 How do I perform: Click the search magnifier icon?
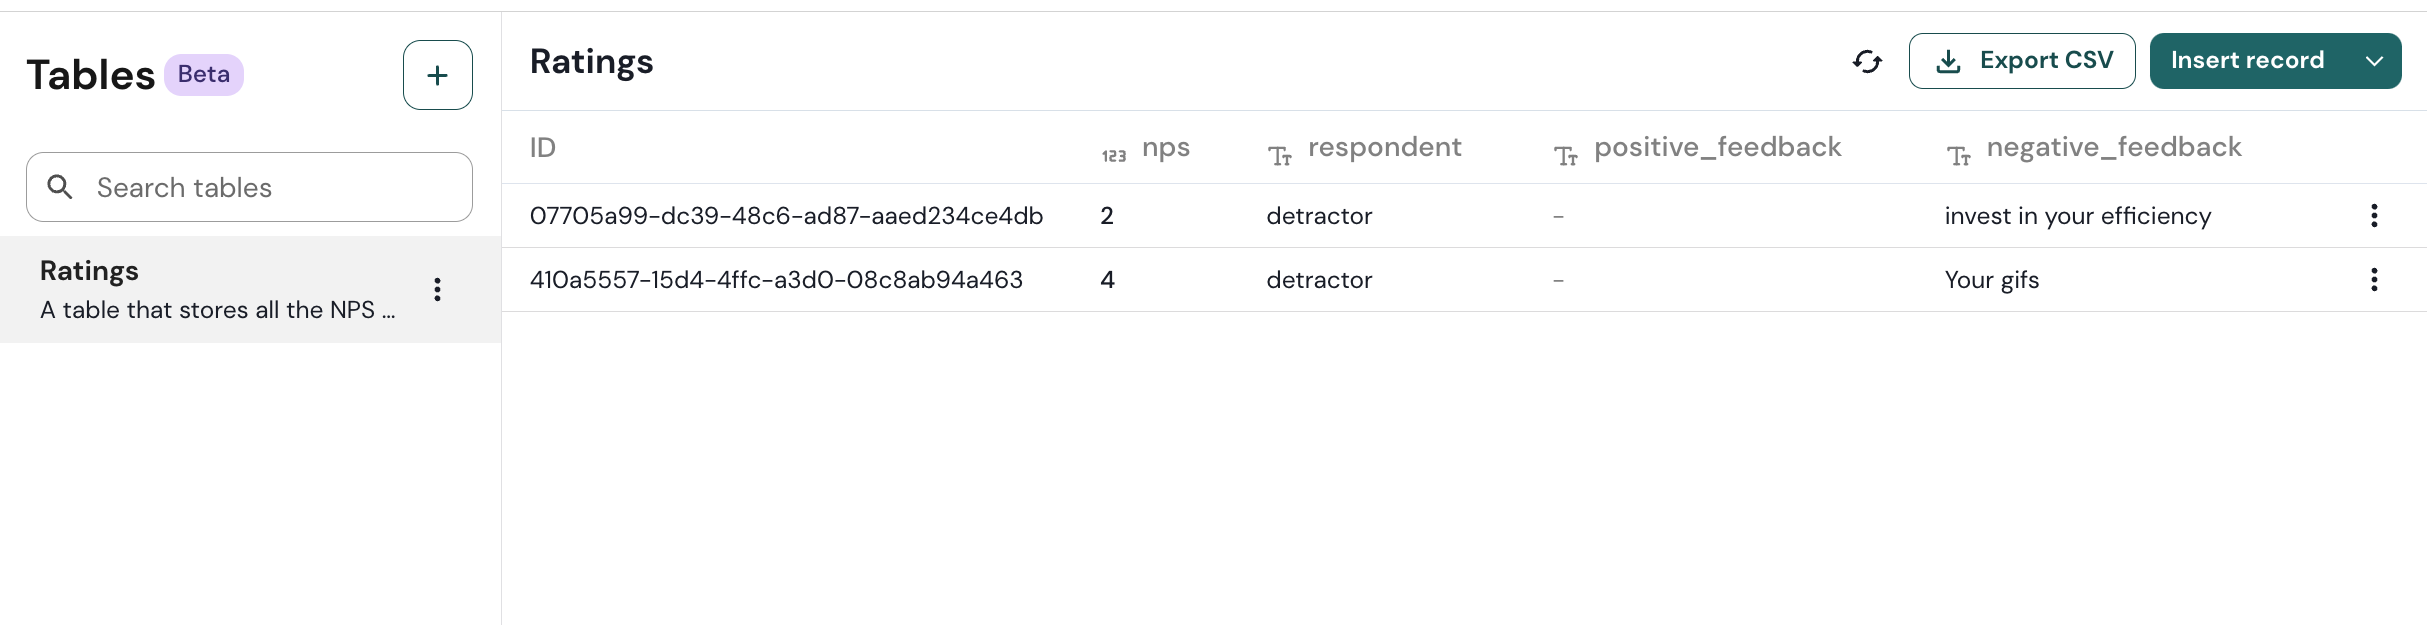(x=60, y=187)
